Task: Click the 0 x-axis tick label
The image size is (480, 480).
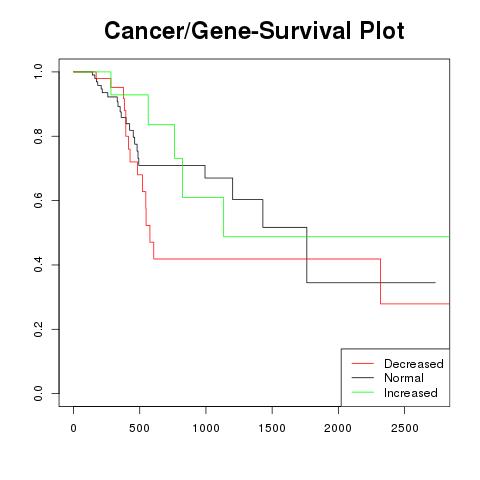Action: pyautogui.click(x=73, y=428)
